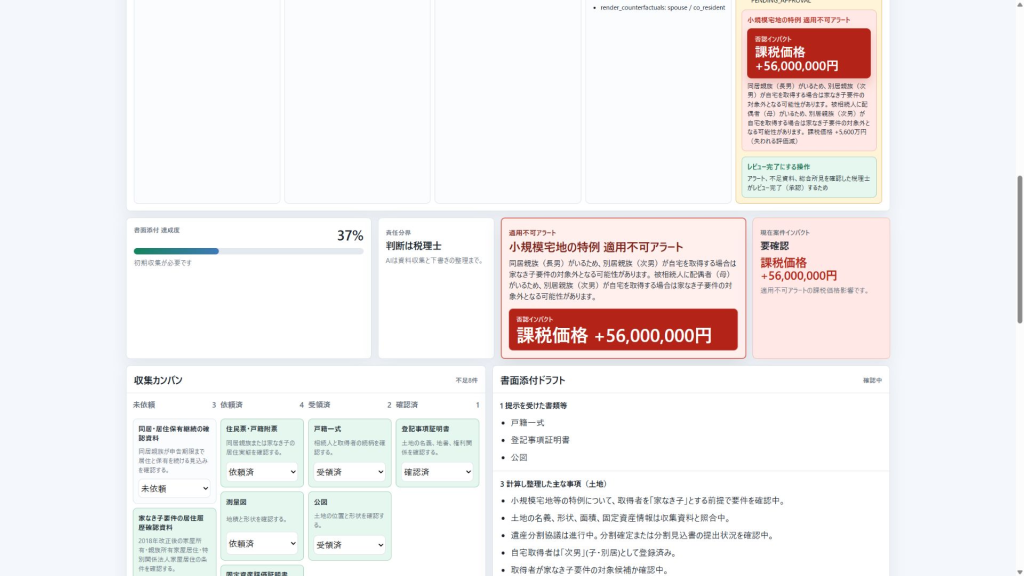Open status dropdown on 同居・居住保有継続の確認資料 card
This screenshot has width=1024, height=576.
click(174, 488)
